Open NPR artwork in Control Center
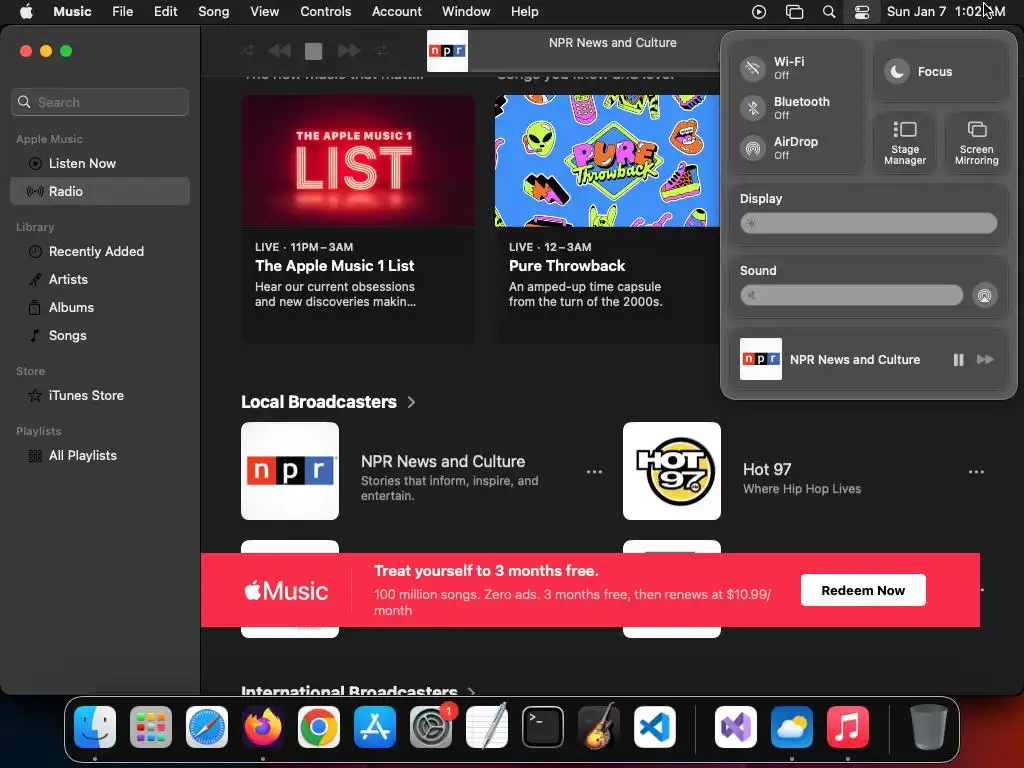 [761, 359]
